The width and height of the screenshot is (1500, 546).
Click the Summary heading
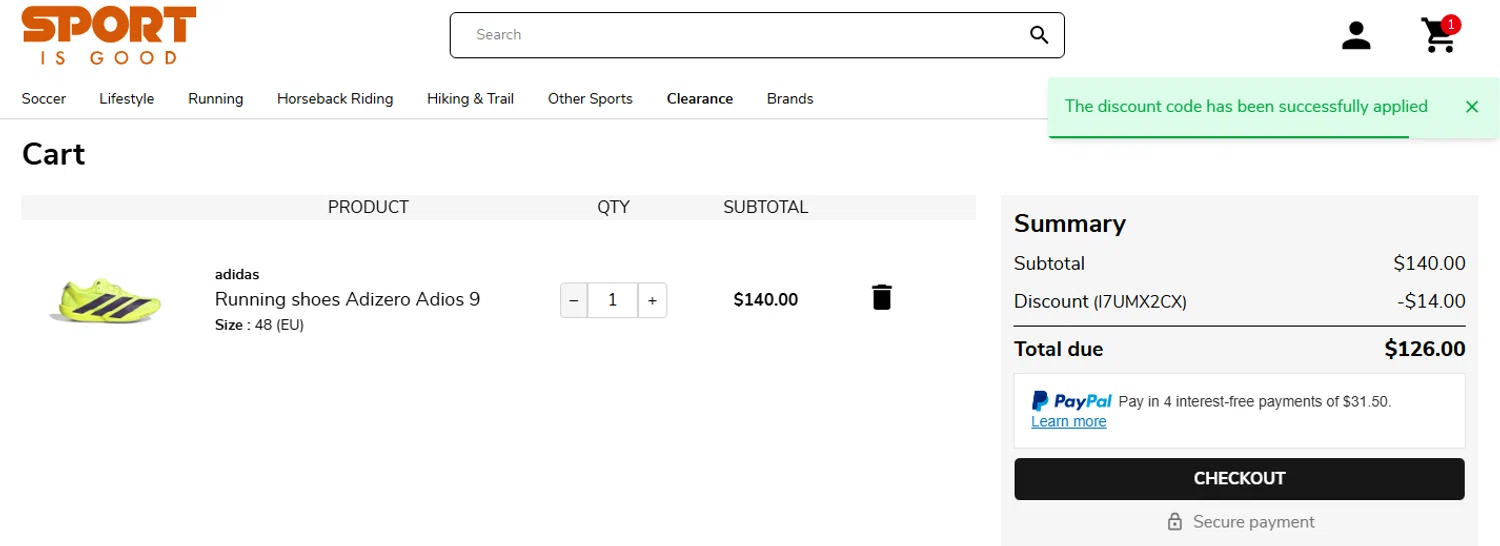[x=1070, y=223]
